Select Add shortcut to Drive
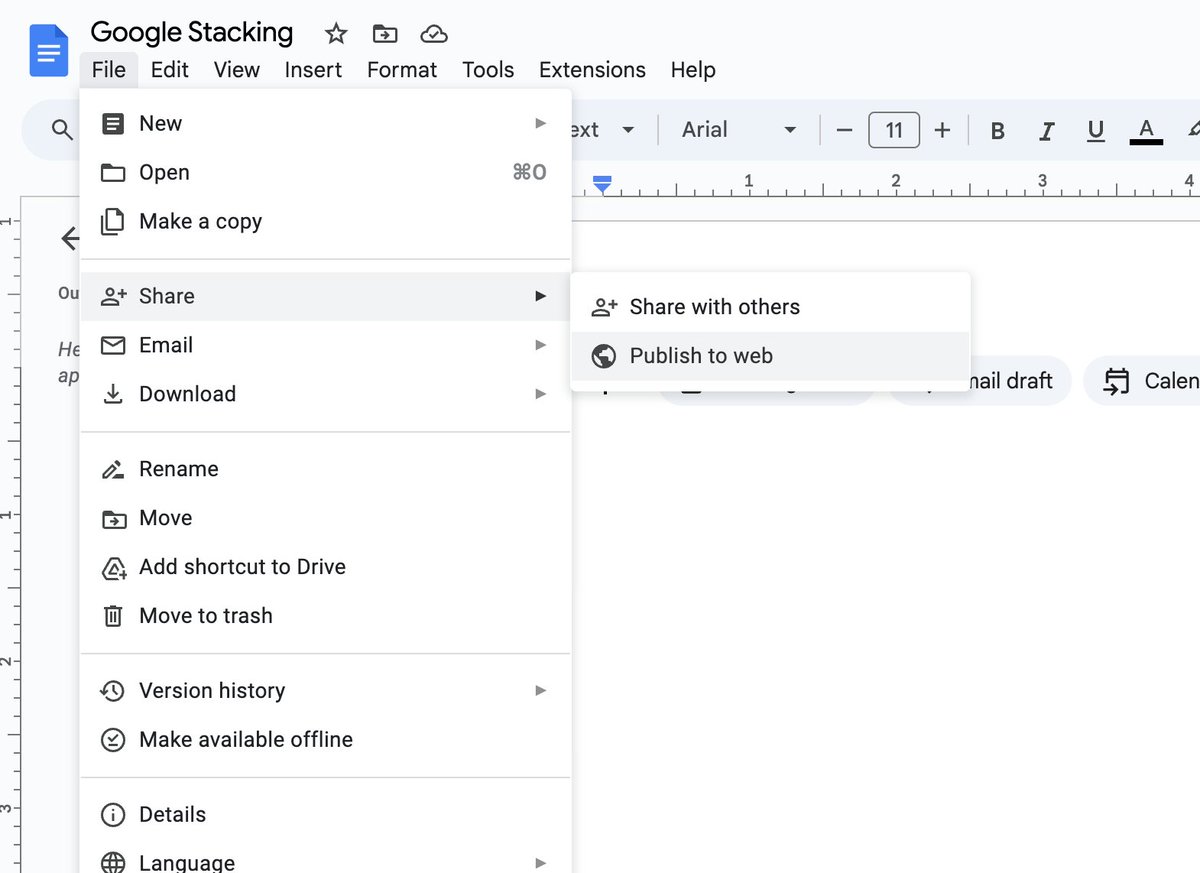 (325, 567)
